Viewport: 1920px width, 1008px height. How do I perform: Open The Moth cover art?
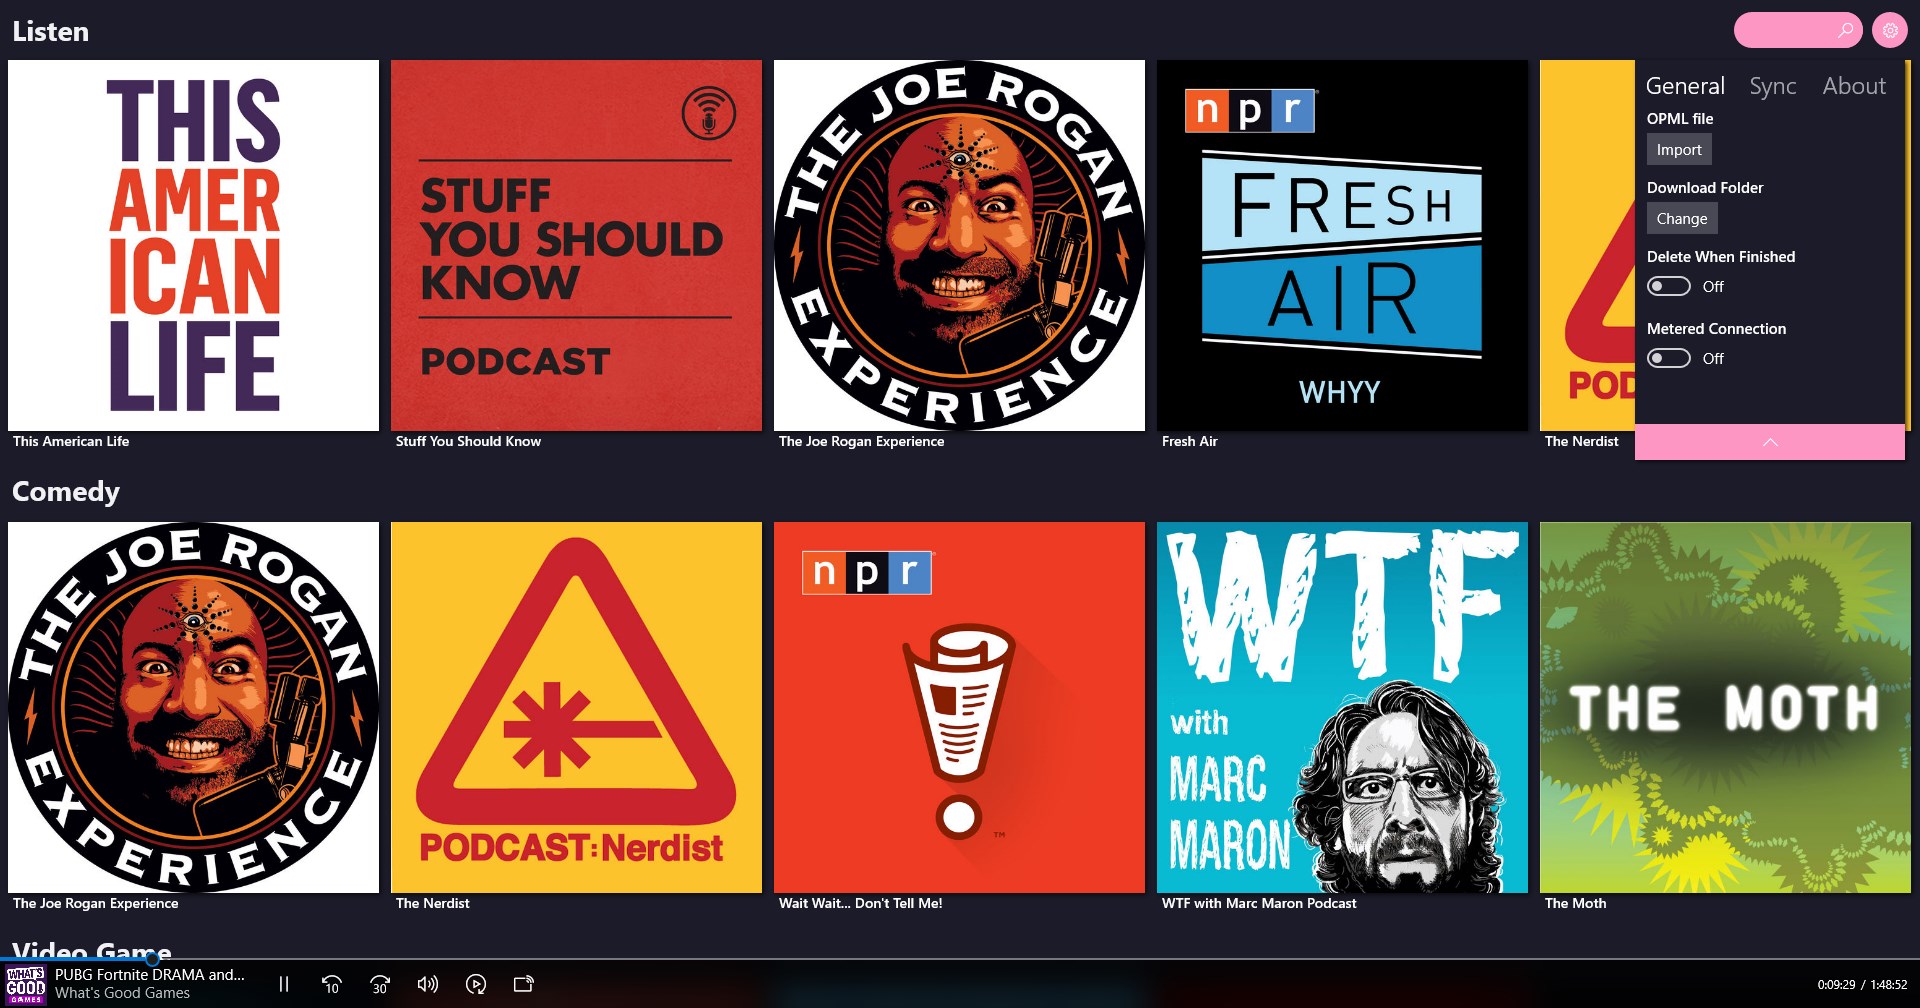(1725, 707)
